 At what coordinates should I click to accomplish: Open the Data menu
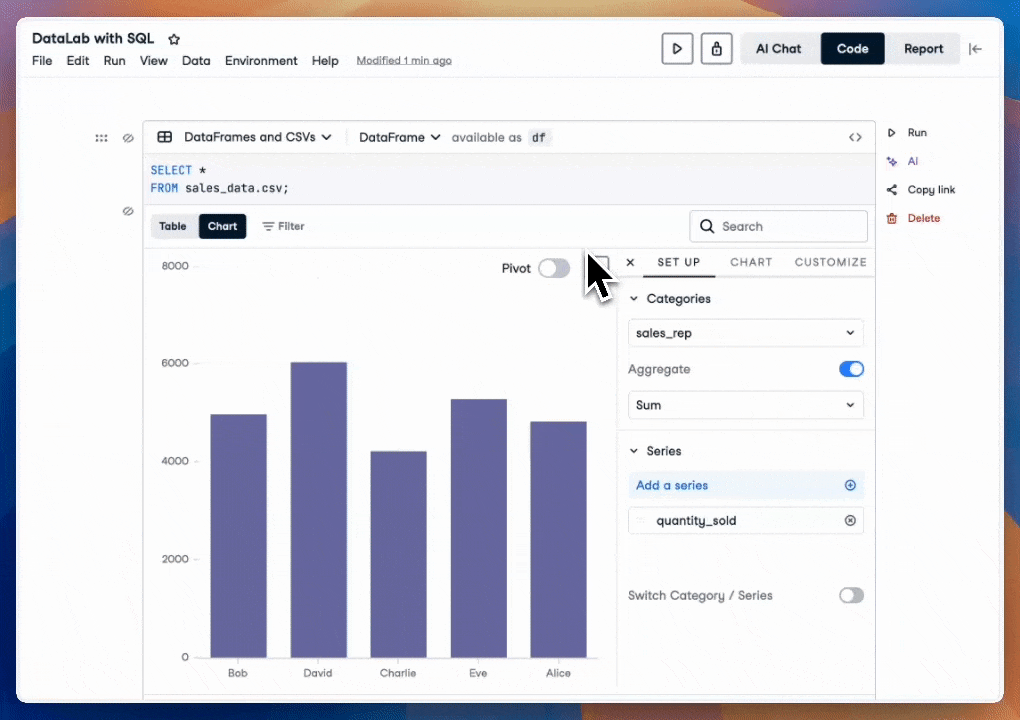click(196, 60)
